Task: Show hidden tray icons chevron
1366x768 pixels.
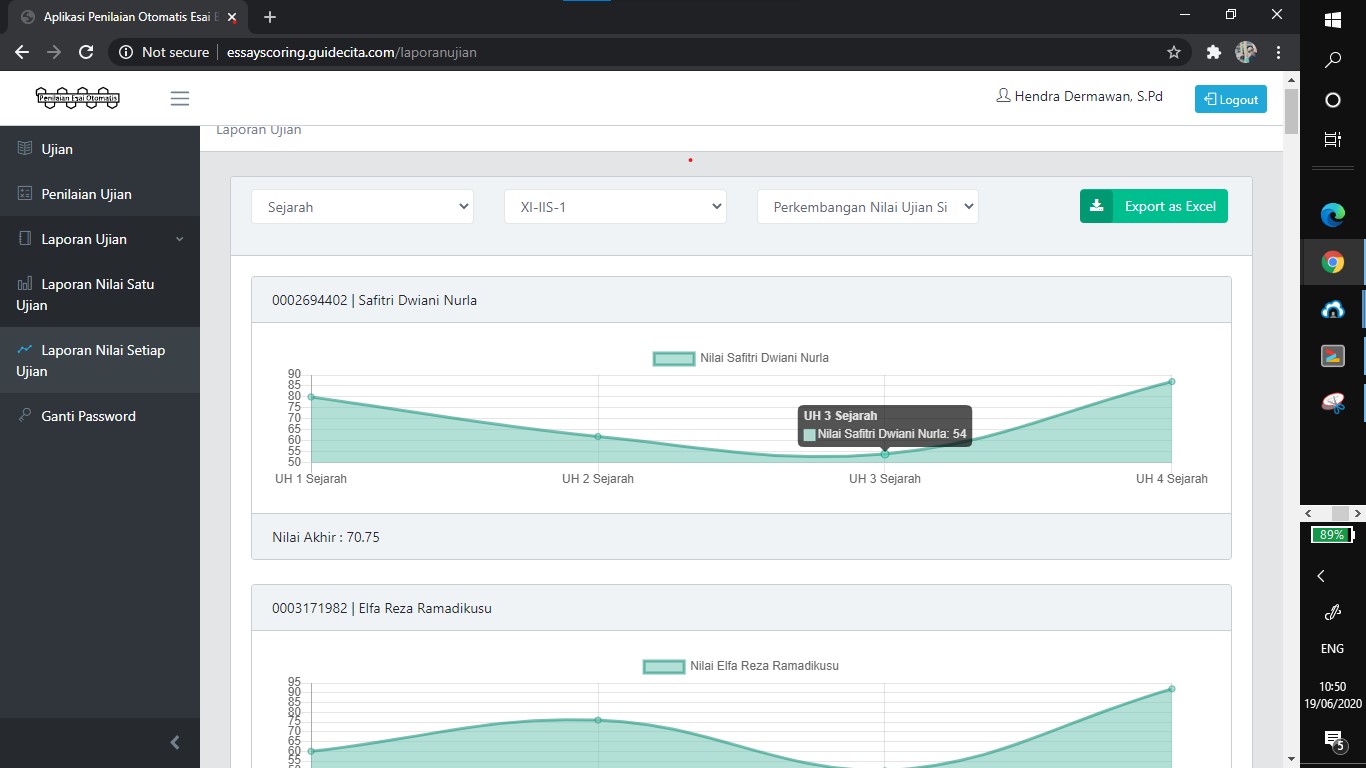Action: [1321, 576]
